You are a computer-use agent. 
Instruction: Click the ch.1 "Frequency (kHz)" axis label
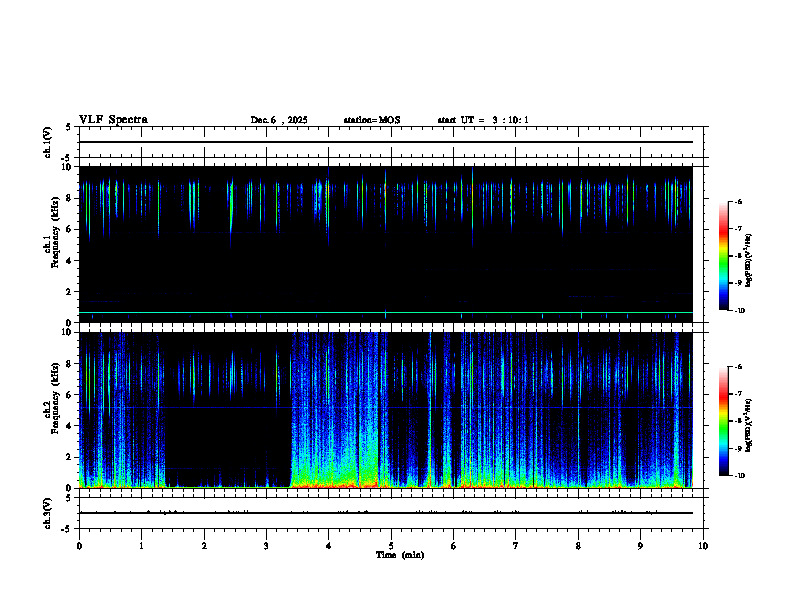55,232
